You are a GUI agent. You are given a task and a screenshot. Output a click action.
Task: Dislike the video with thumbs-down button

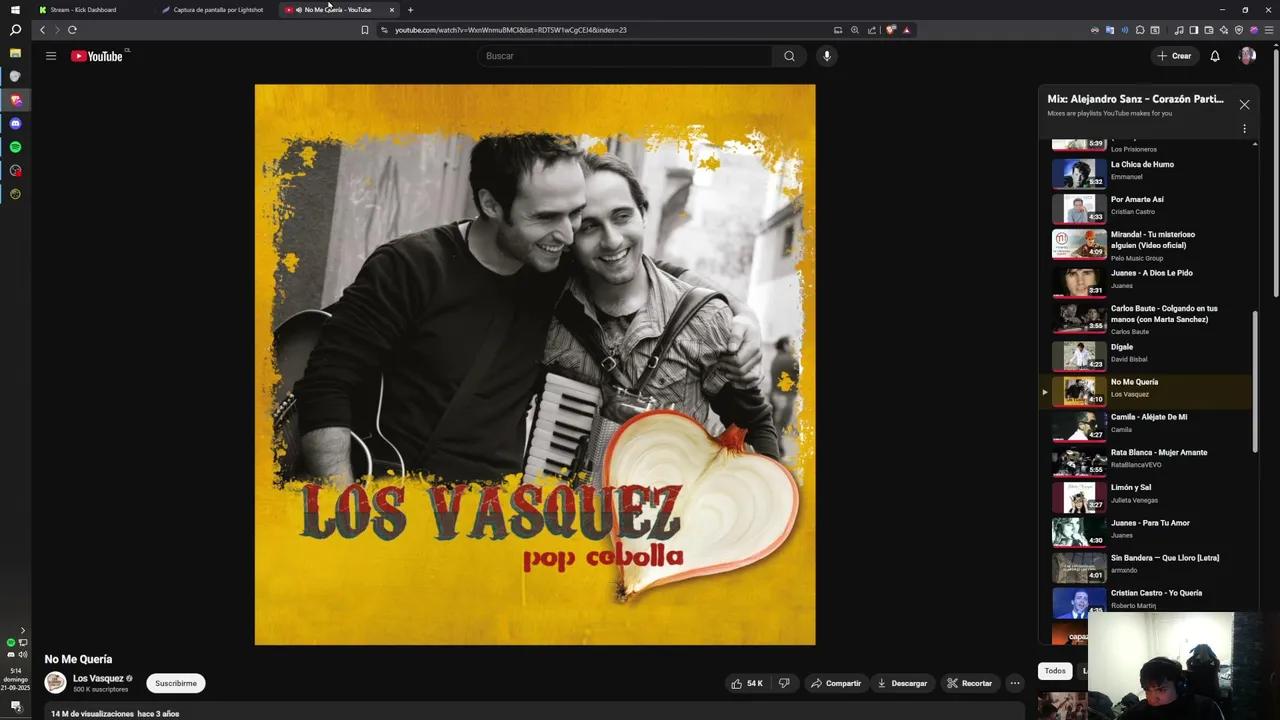(x=784, y=683)
